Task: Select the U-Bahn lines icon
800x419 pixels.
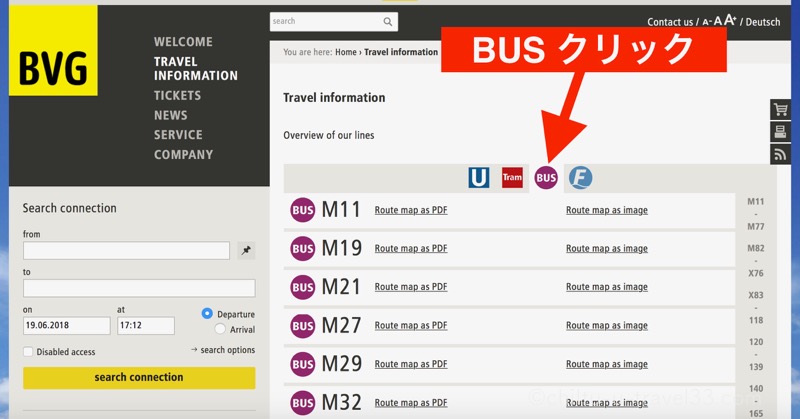Action: [x=479, y=178]
